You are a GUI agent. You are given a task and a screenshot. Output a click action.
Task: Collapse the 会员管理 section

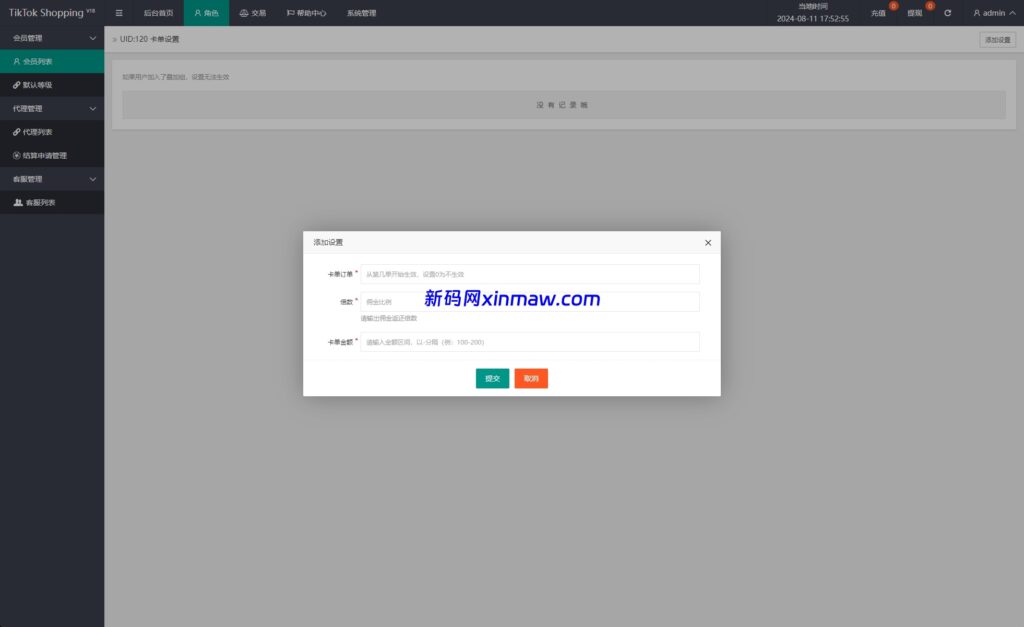click(x=52, y=38)
